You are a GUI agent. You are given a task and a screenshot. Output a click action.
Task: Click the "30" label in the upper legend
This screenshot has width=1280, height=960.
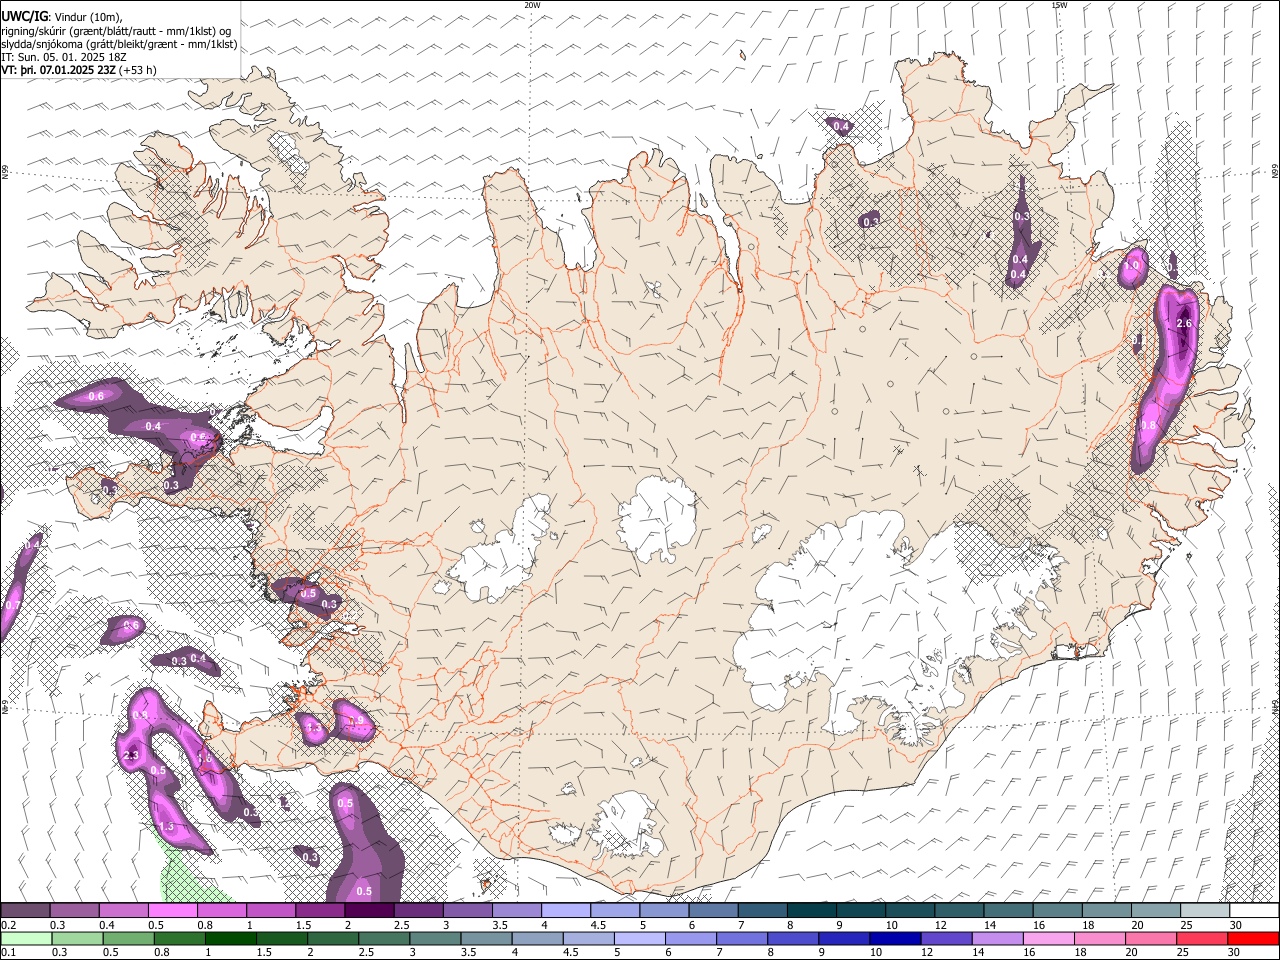(x=1236, y=925)
